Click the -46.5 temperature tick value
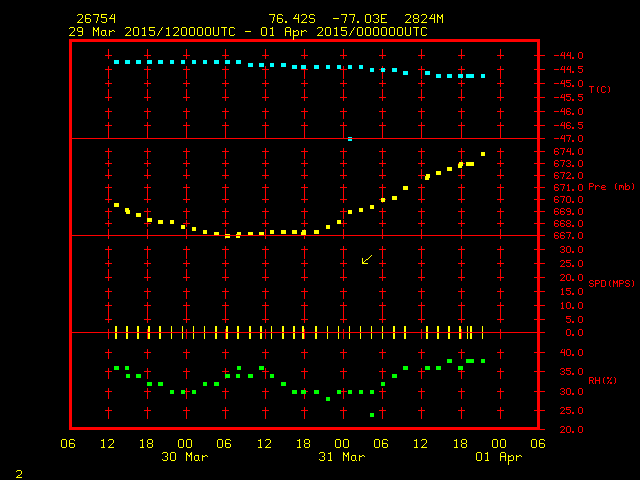The image size is (640, 480). point(568,126)
